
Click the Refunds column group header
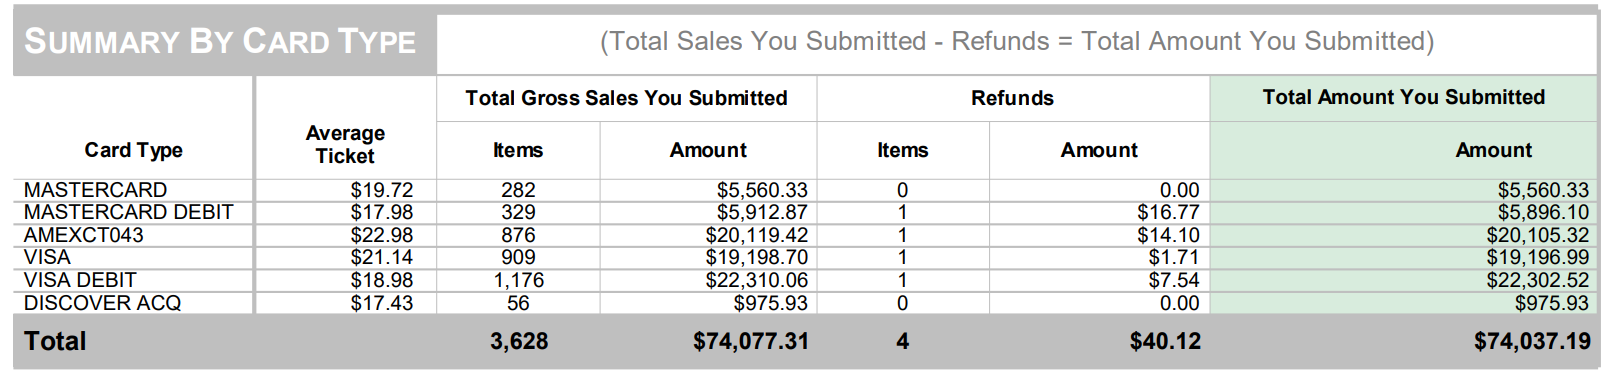coord(1012,98)
